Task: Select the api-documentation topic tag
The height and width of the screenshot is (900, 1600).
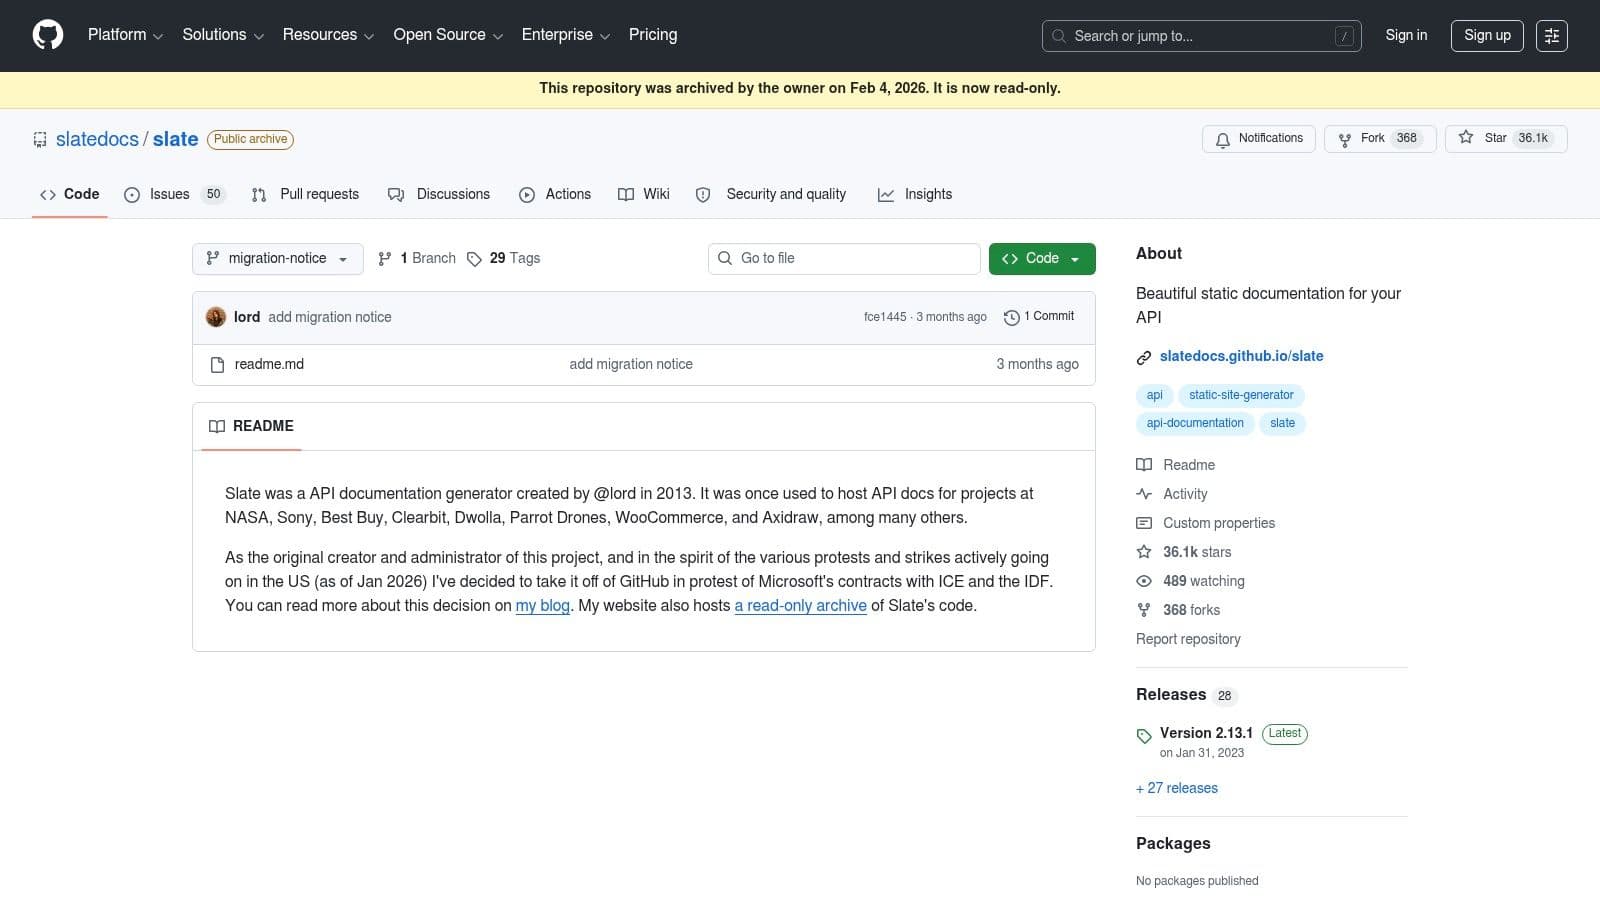Action: click(1195, 423)
